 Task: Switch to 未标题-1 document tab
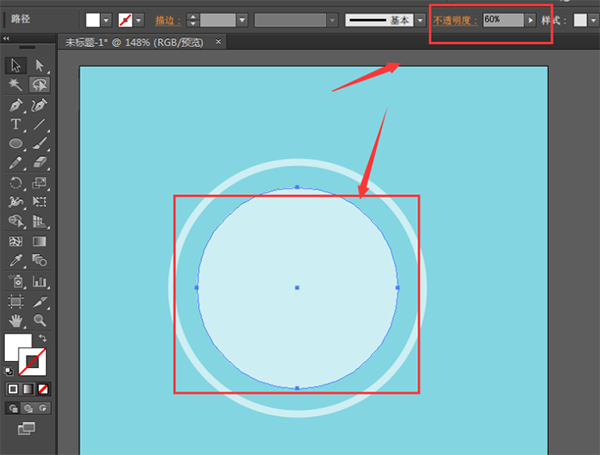(134, 42)
